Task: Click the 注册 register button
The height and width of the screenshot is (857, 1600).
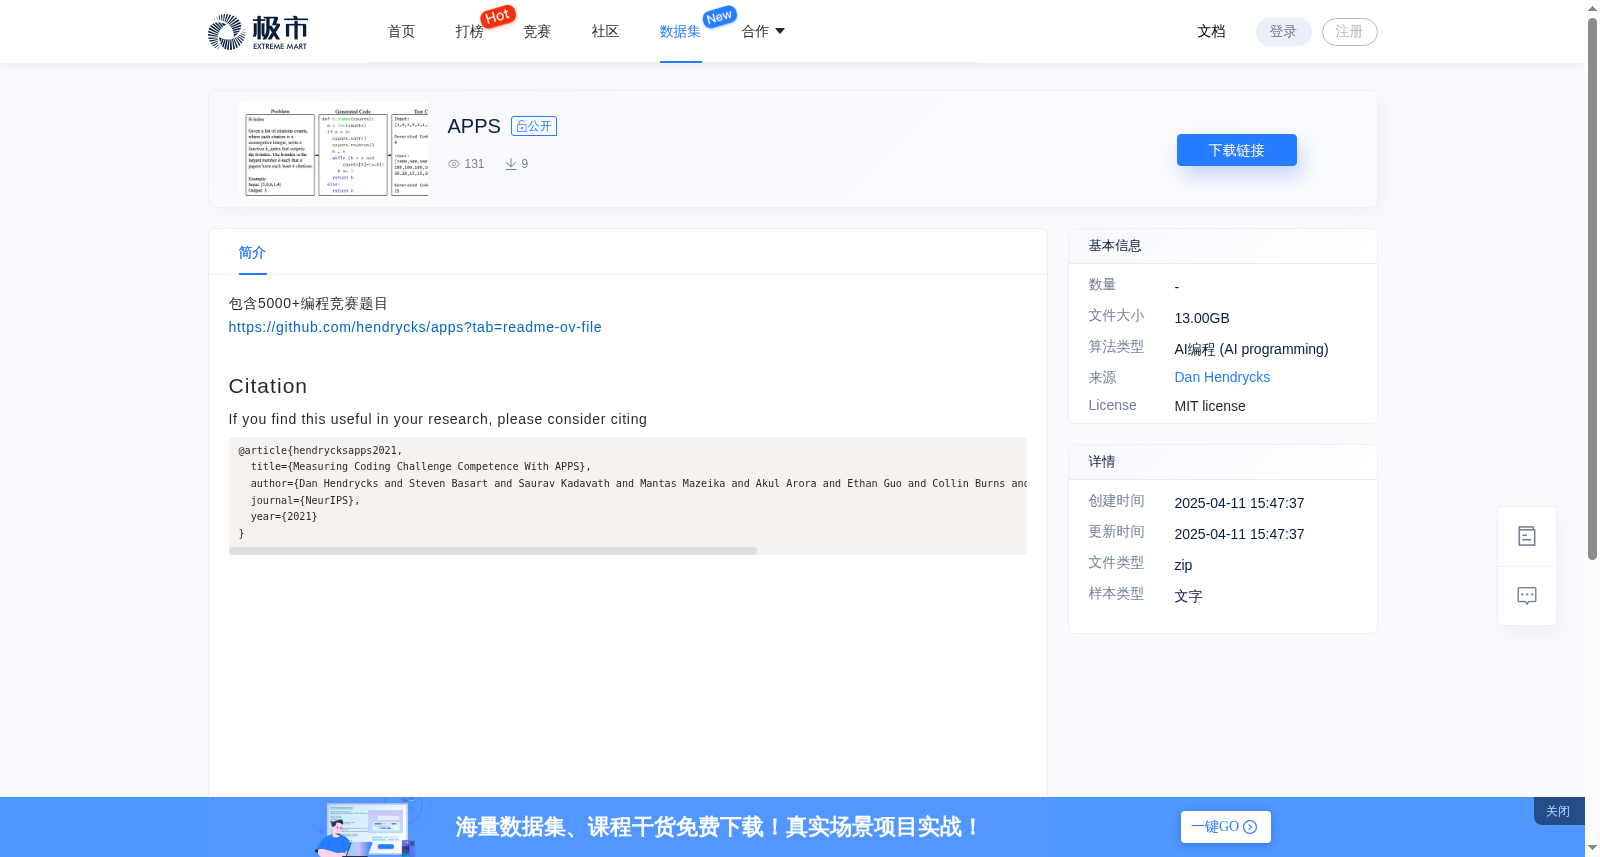Action: click(1349, 32)
